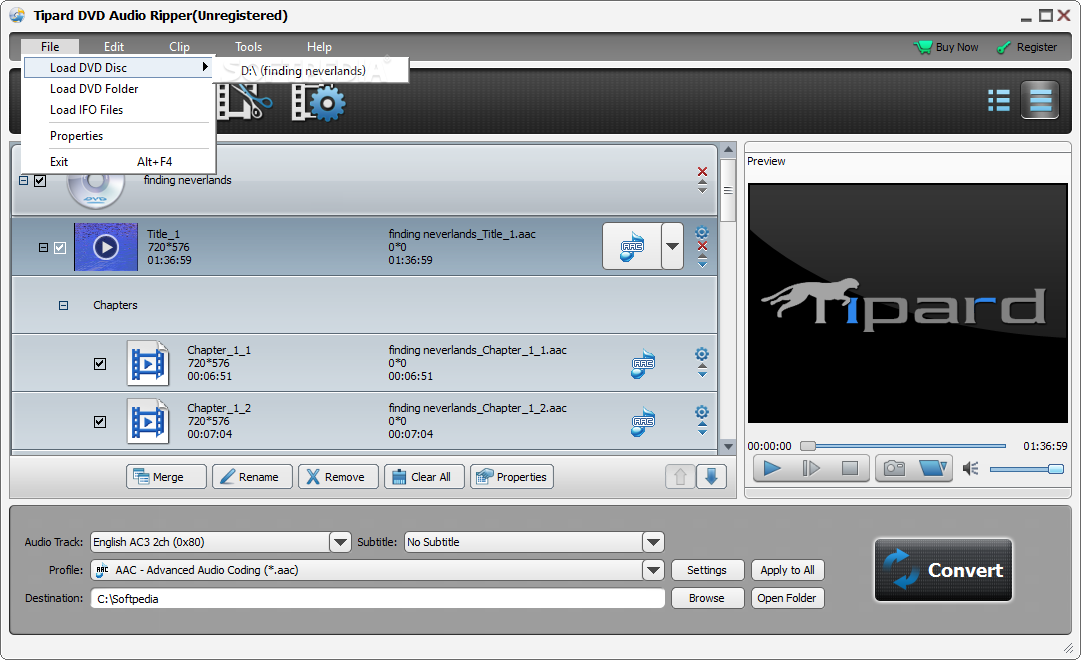Switch to compact list view icon
Image resolution: width=1081 pixels, height=660 pixels.
tap(999, 101)
